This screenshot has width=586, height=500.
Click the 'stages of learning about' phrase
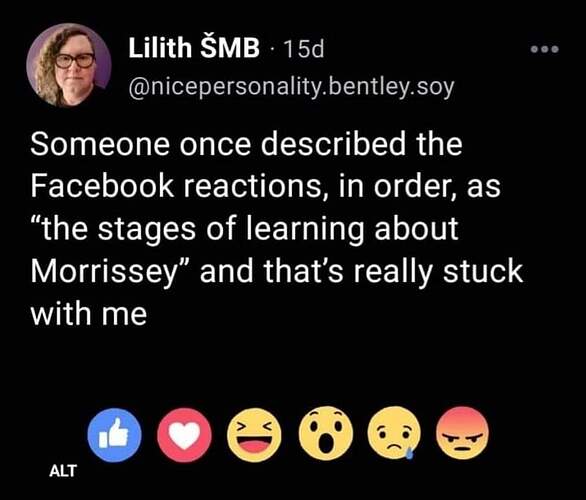point(278,229)
